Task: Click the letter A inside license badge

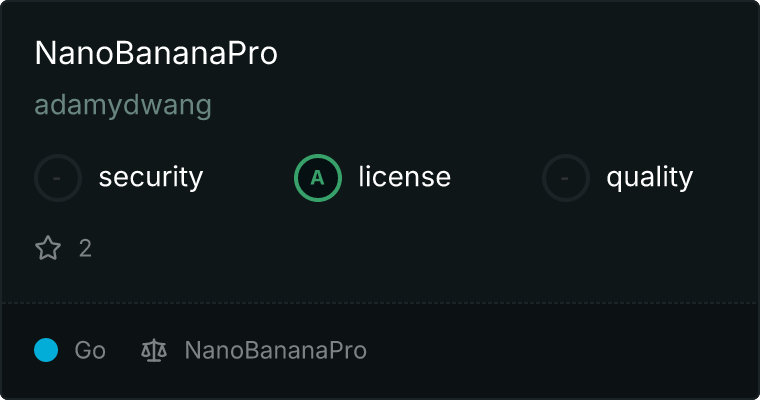Action: pos(318,178)
